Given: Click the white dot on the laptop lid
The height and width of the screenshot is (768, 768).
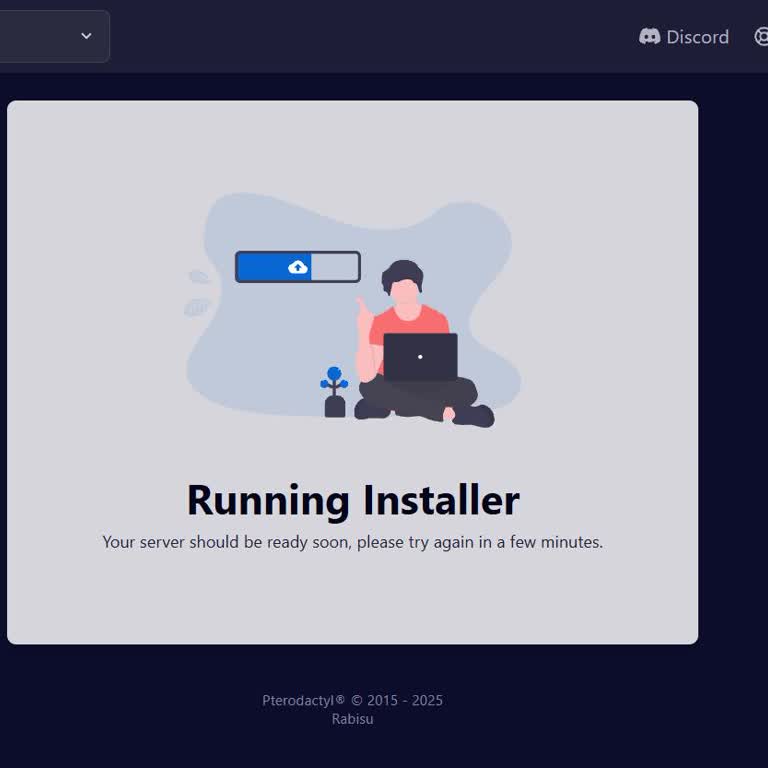Looking at the screenshot, I should tap(420, 357).
